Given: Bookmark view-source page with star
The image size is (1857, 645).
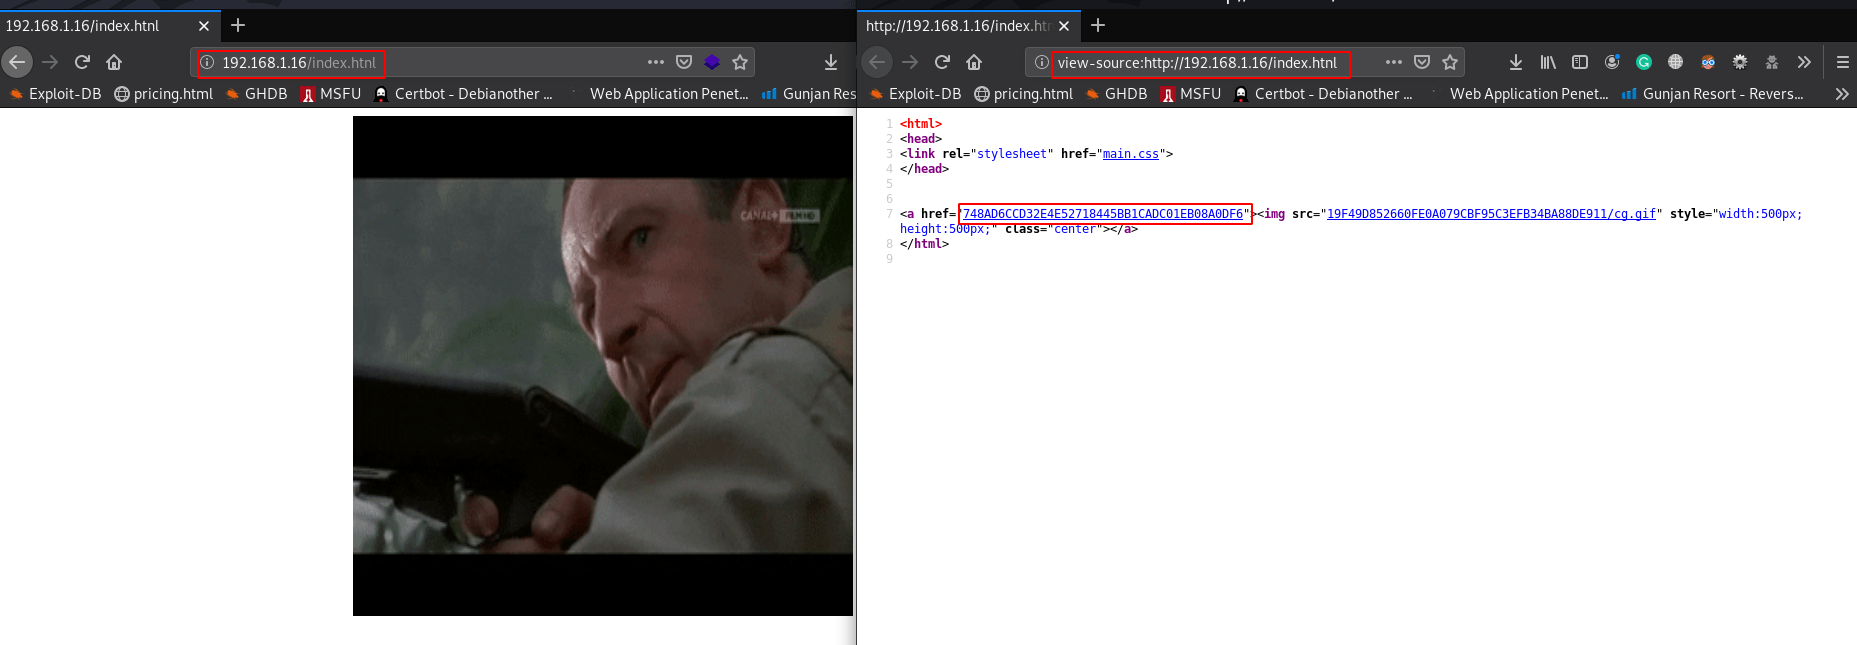Looking at the screenshot, I should pos(1450,62).
